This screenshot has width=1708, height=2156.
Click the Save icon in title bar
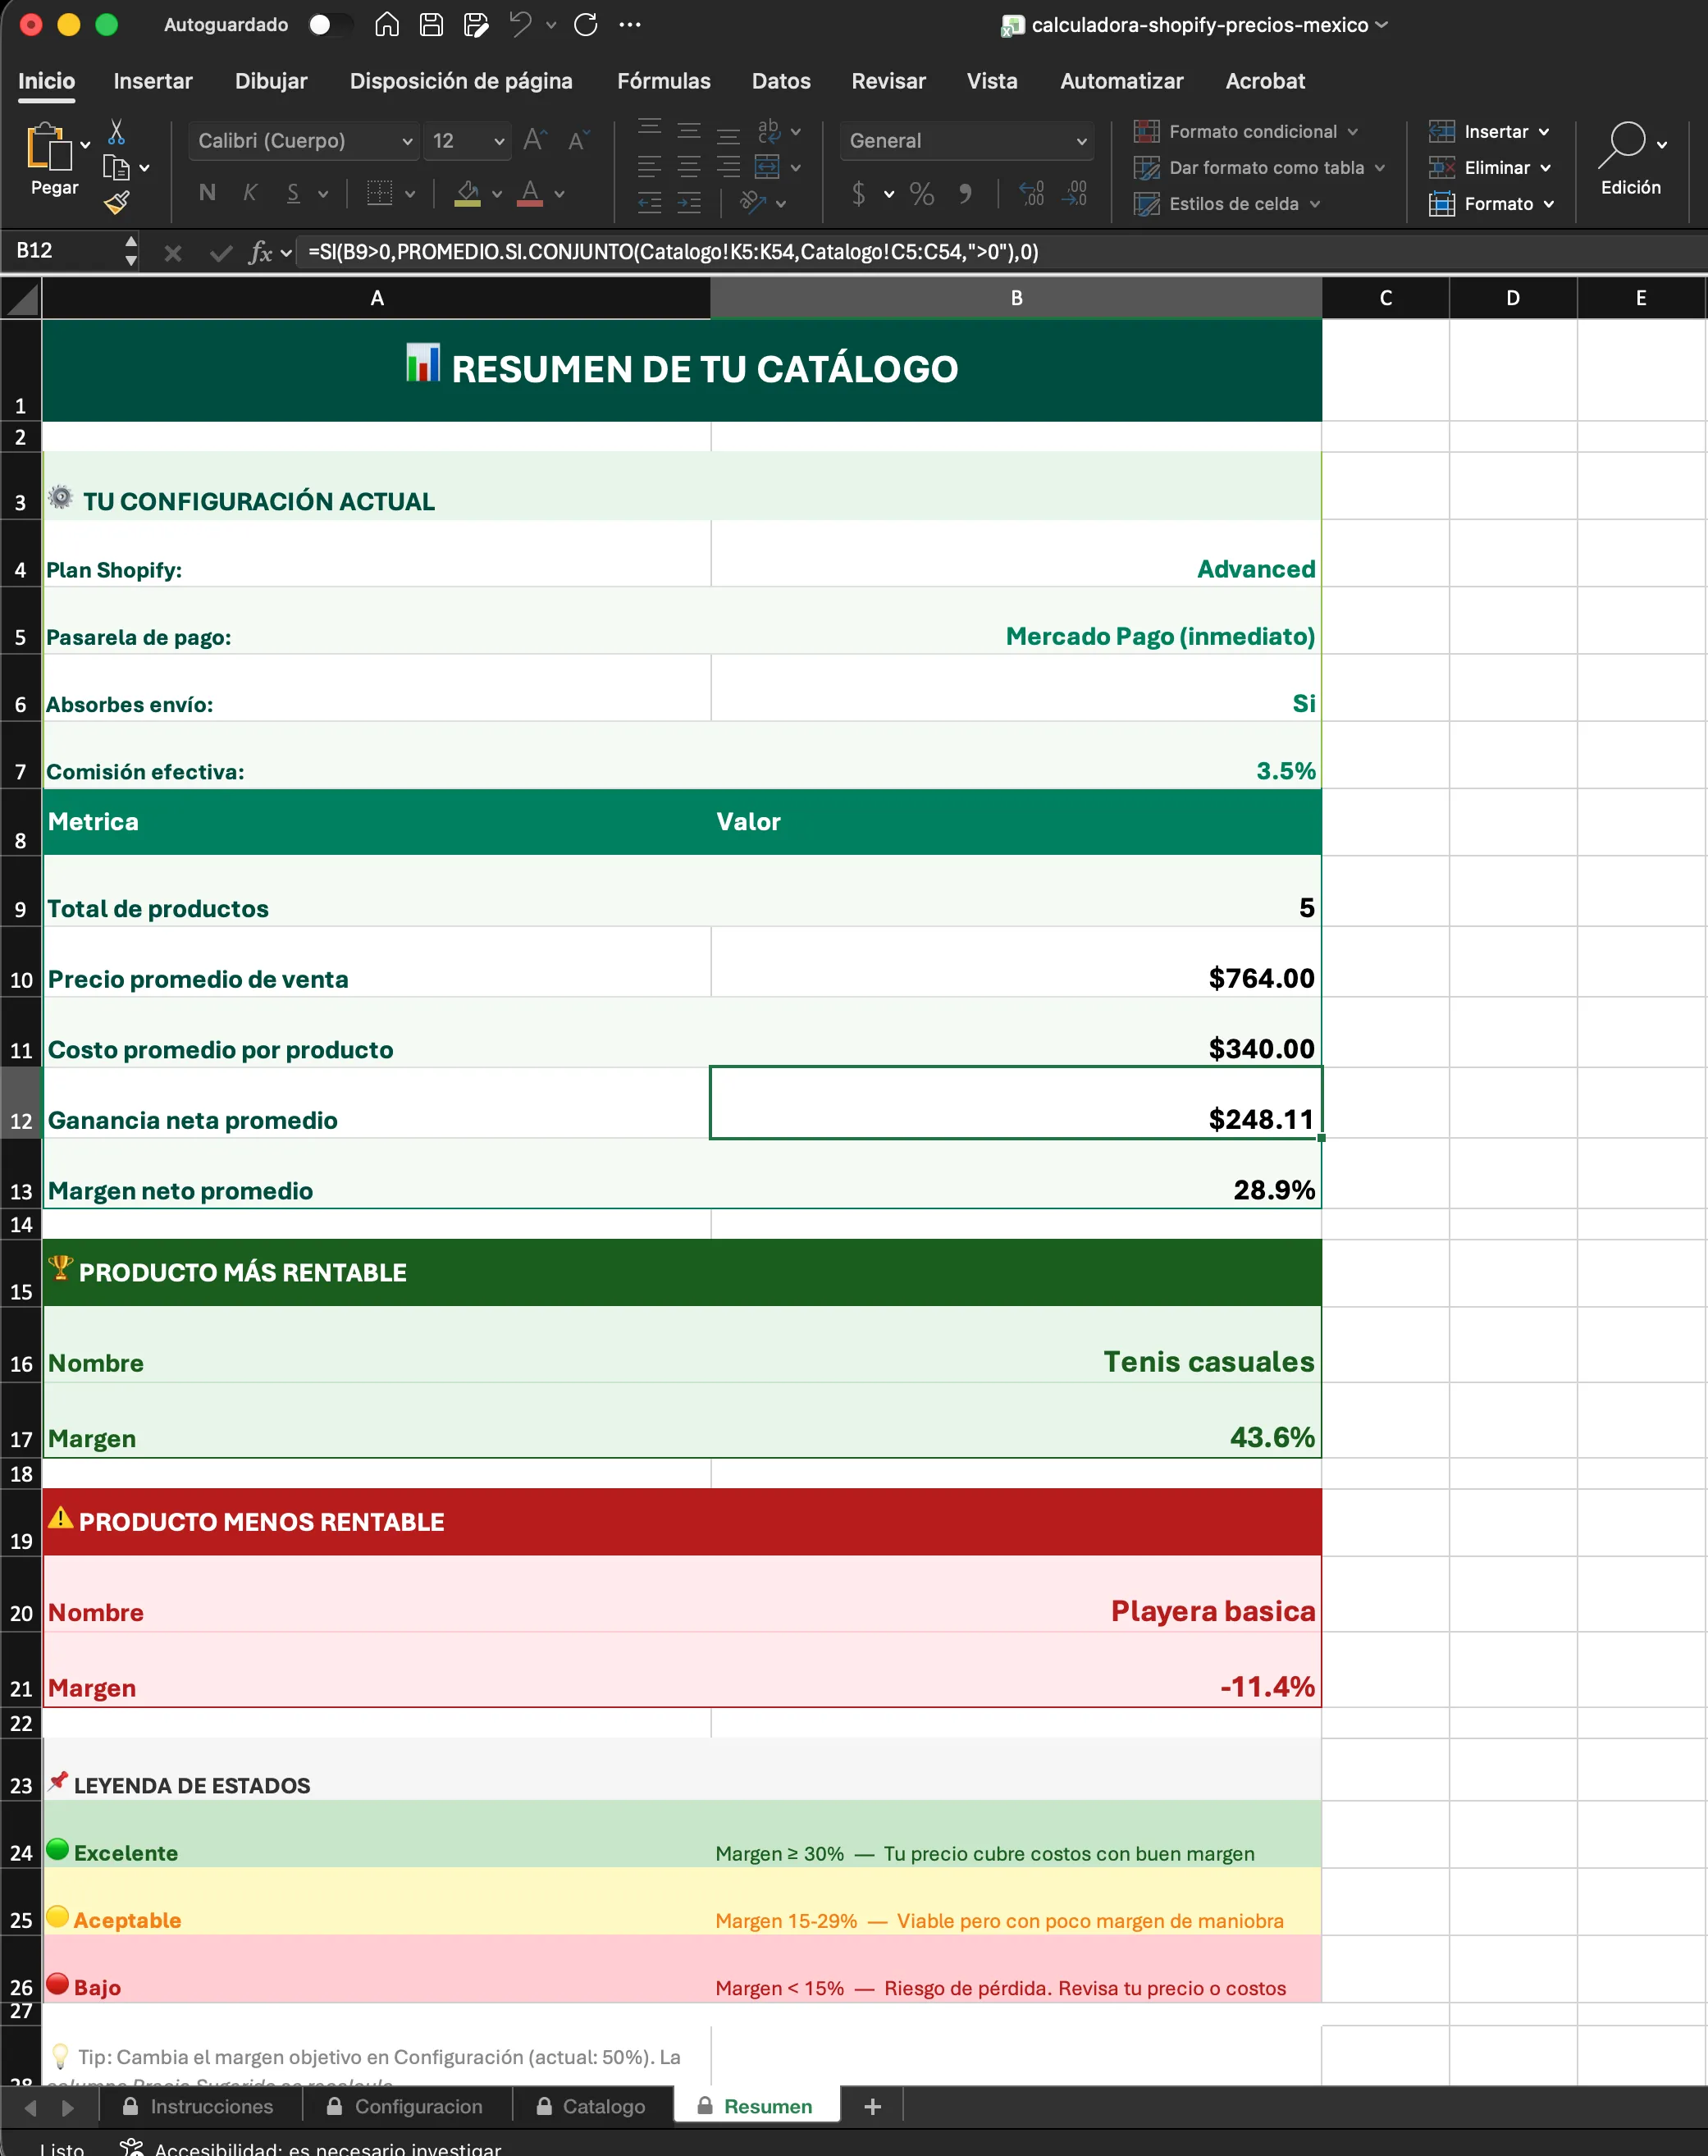[x=431, y=25]
